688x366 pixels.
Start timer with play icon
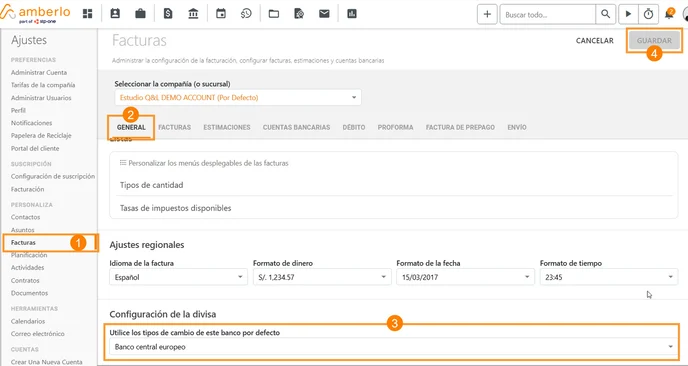click(628, 14)
